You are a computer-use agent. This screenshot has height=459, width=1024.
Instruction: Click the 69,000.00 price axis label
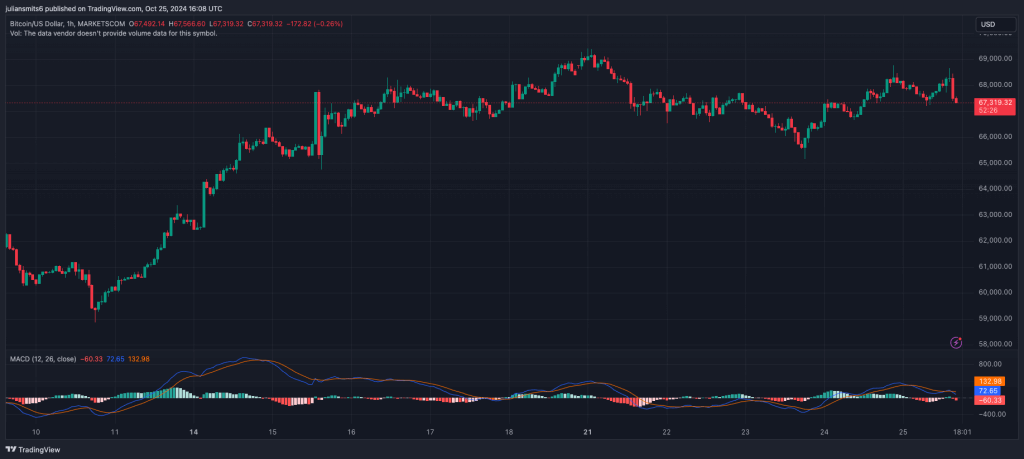[995, 59]
